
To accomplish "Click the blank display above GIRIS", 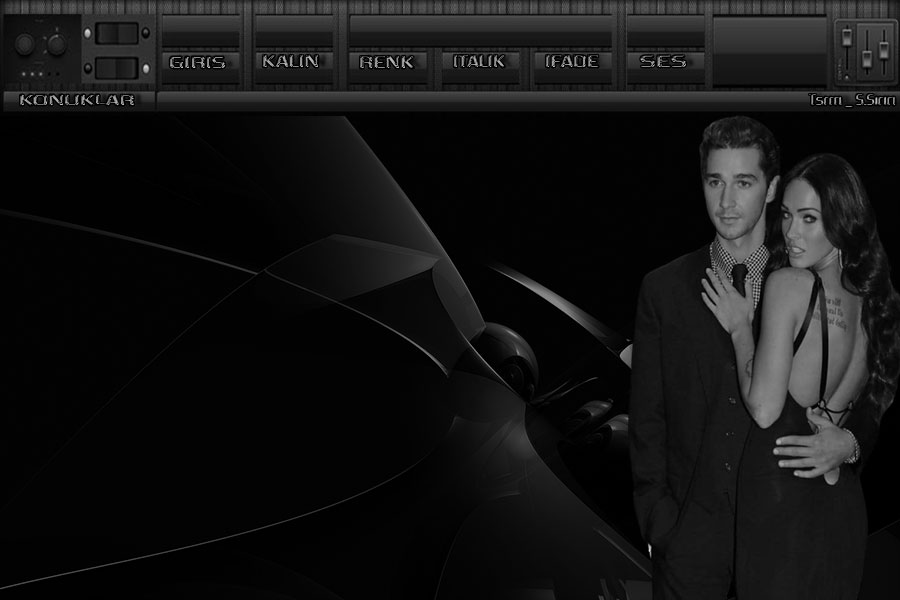I will click(200, 30).
